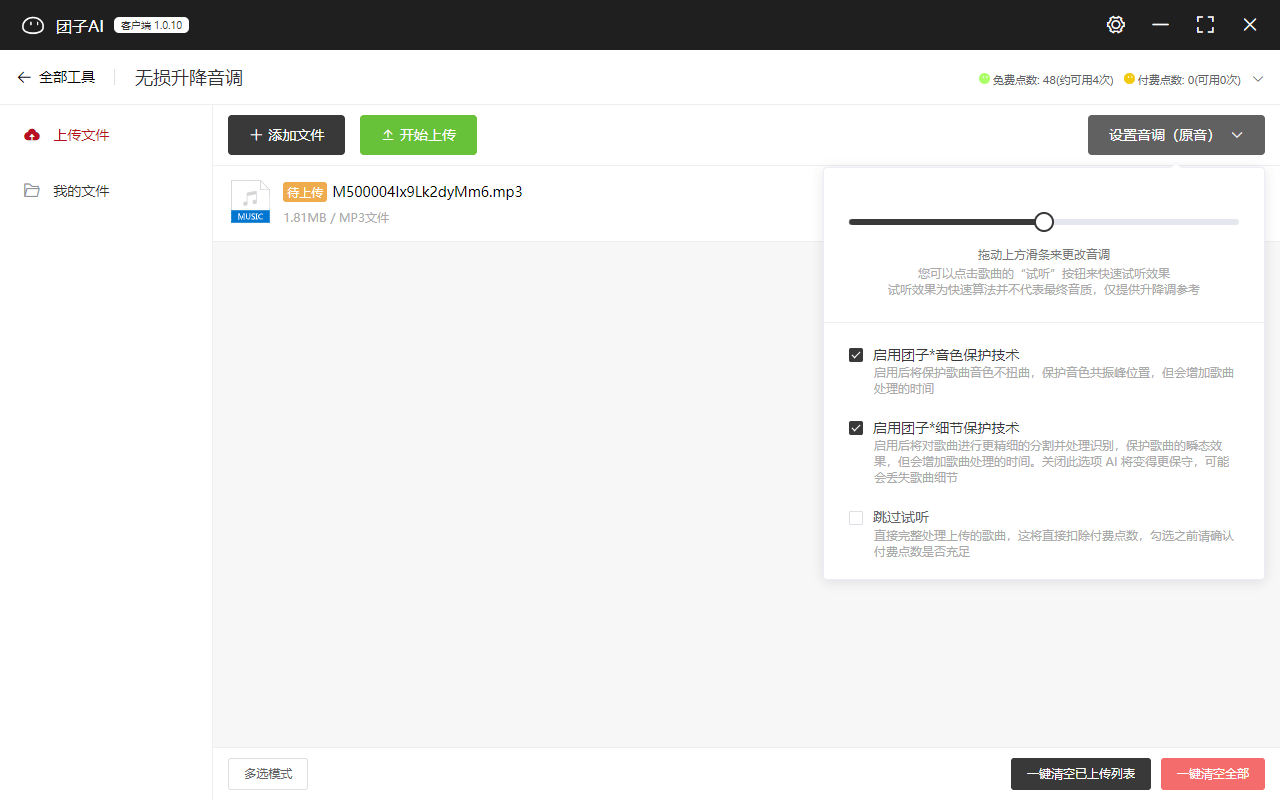Disable 启用团子*细节保护技术
Viewport: 1280px width, 800px height.
tap(856, 427)
